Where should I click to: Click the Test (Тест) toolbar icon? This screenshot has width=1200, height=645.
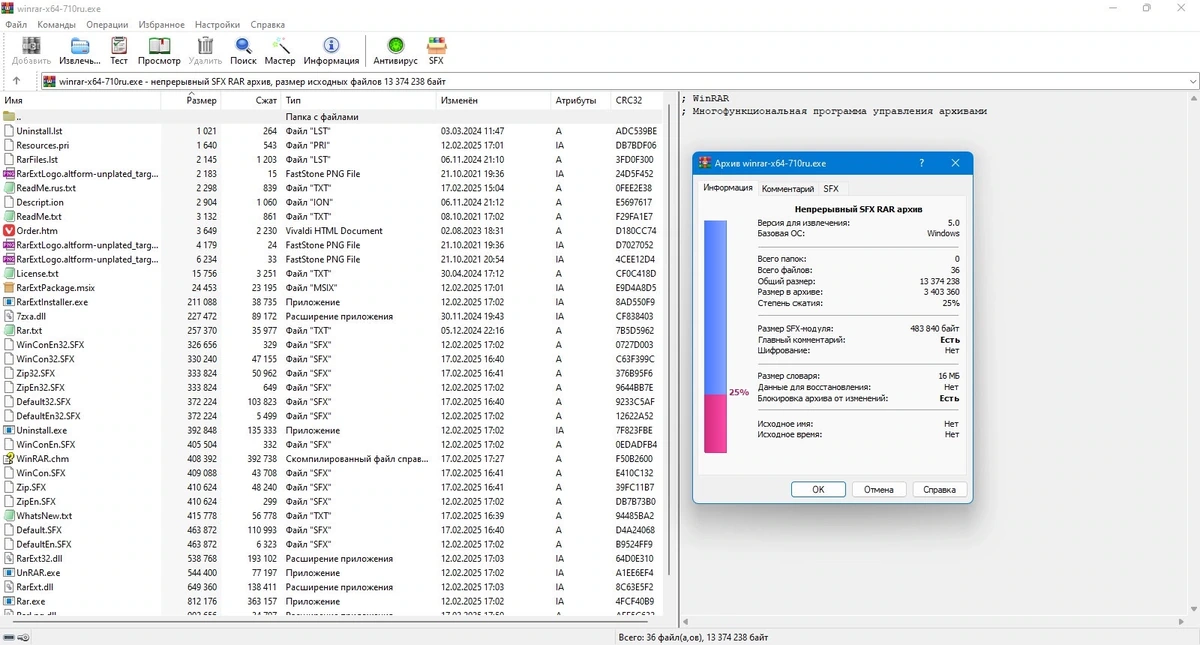click(x=119, y=46)
